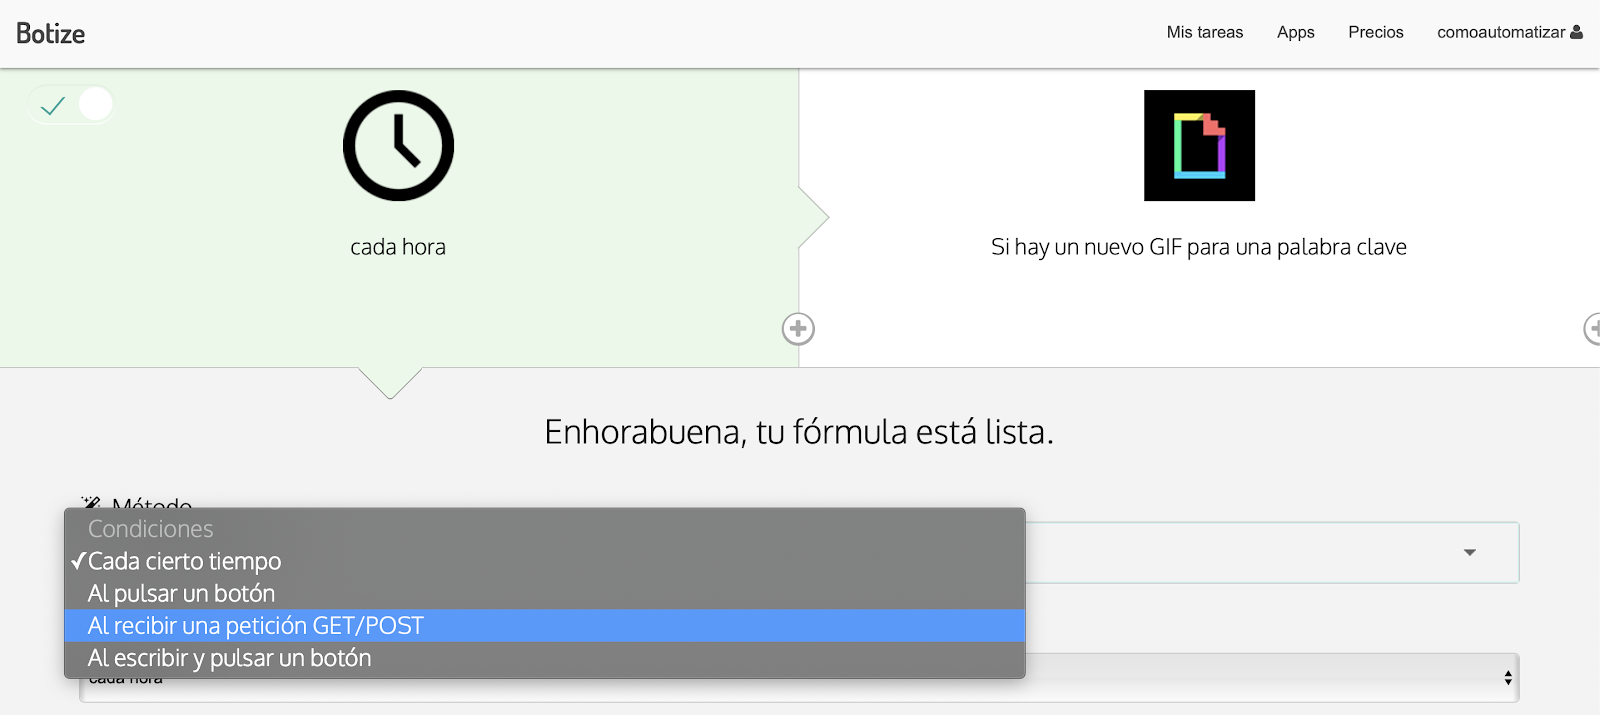Click the clock icon for cada hora

[398, 146]
